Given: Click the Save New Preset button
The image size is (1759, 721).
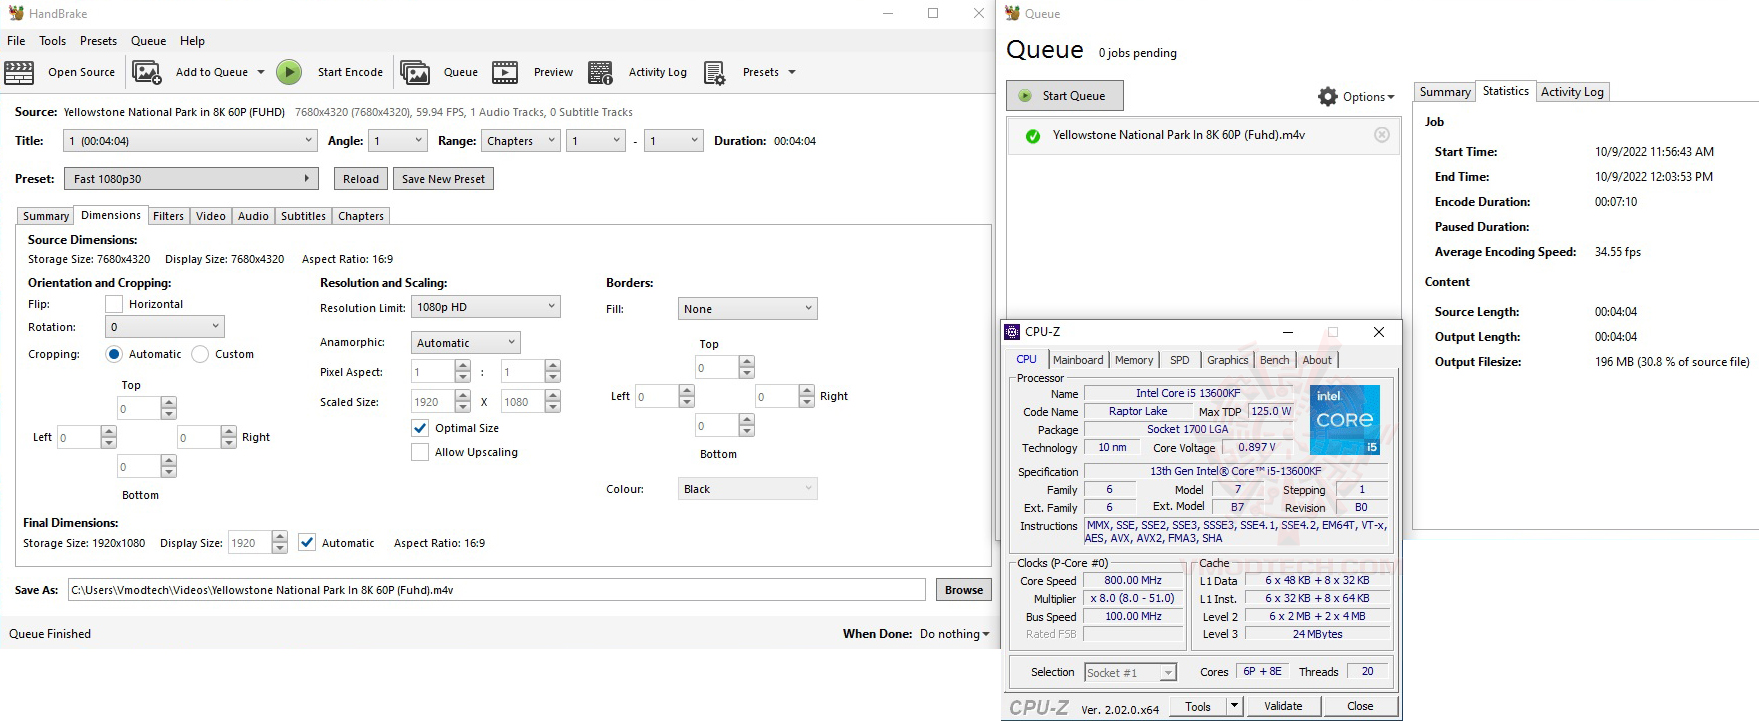Looking at the screenshot, I should click(x=443, y=179).
